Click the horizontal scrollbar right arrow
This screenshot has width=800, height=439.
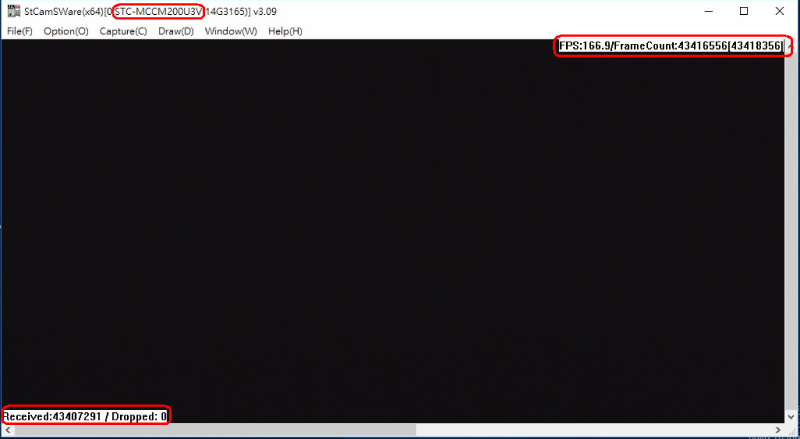tap(779, 431)
